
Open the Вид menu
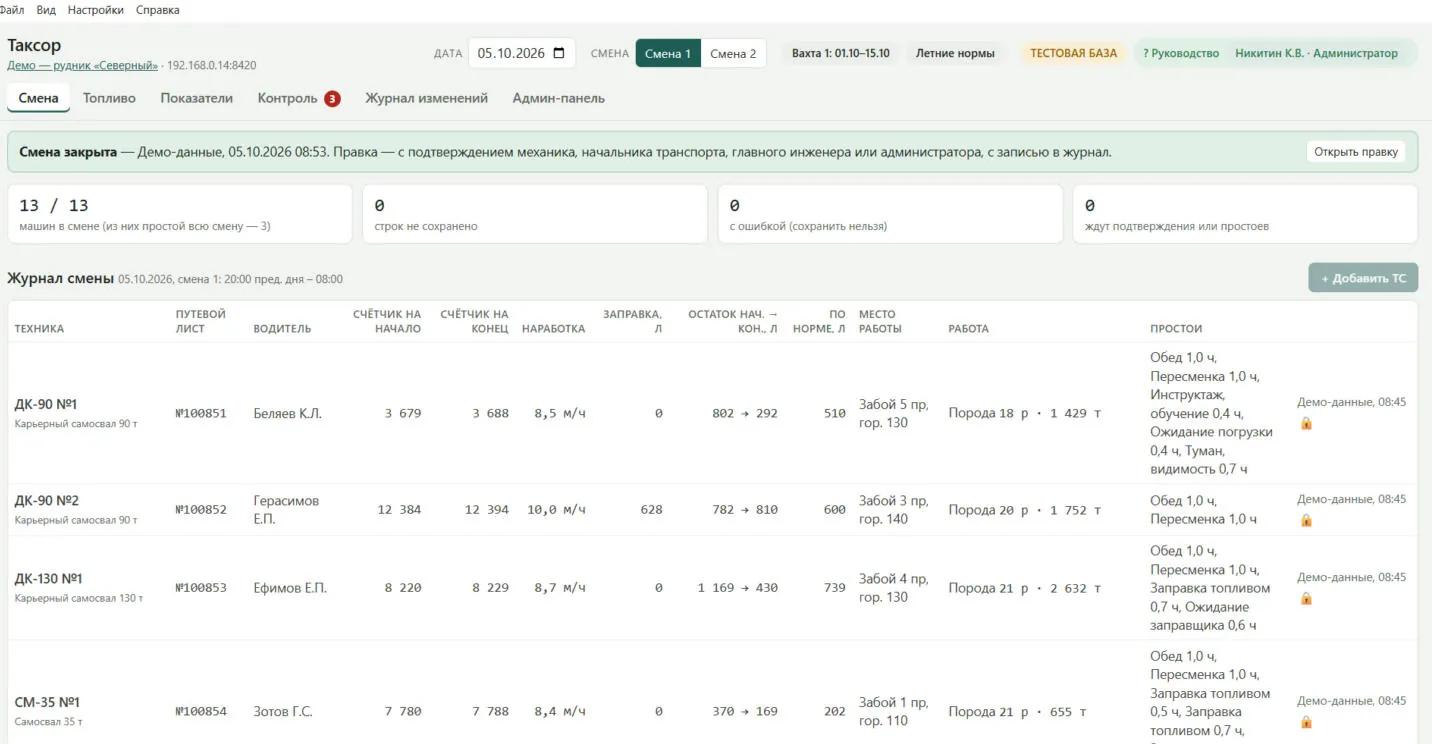46,10
